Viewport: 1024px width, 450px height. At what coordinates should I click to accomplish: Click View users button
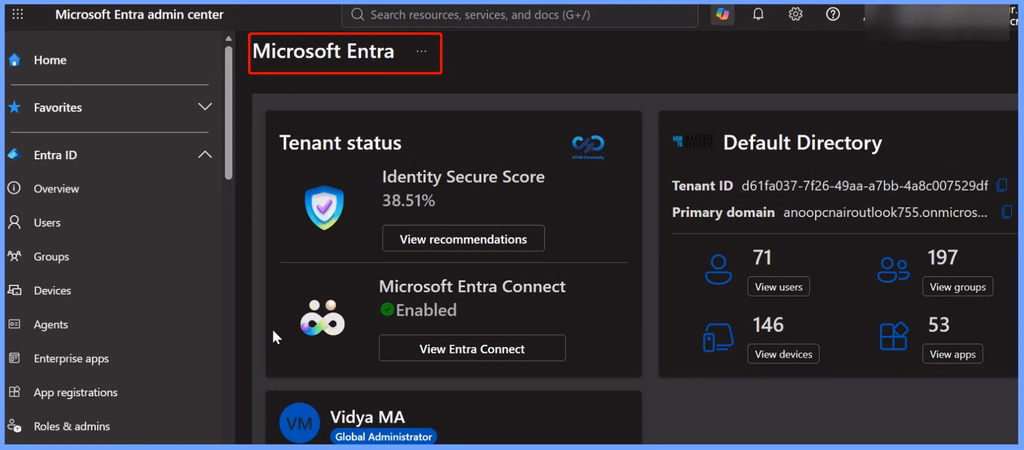pos(778,287)
